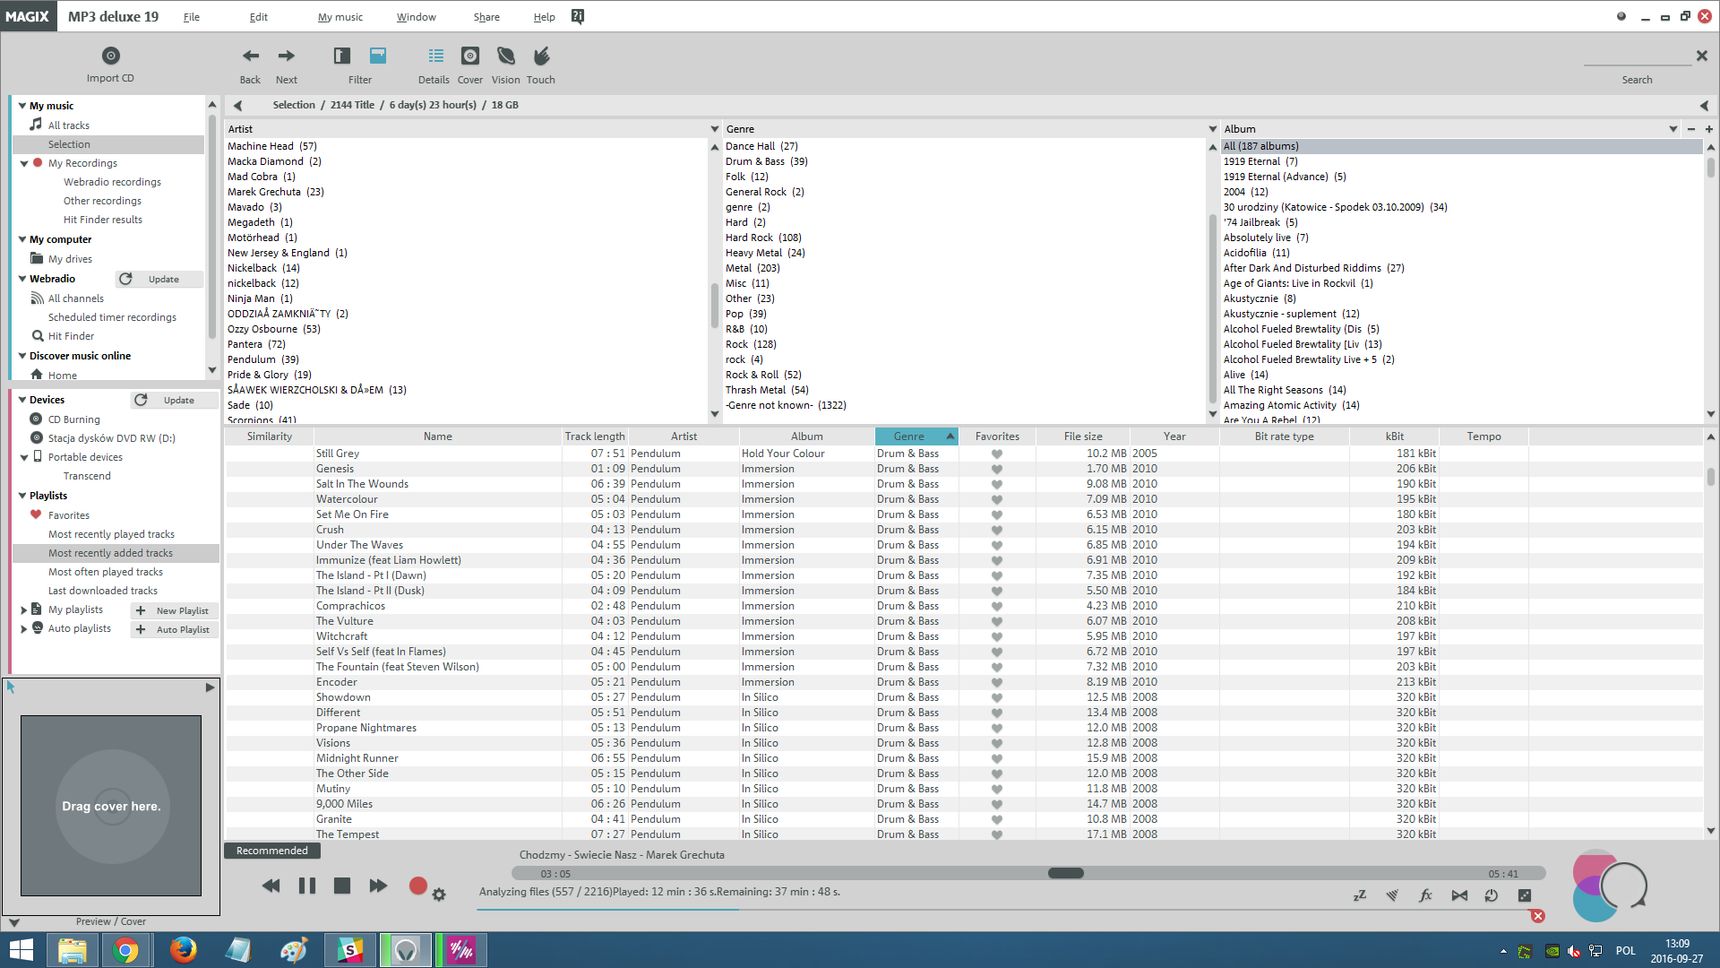The image size is (1720, 968).
Task: Open the Album column dropdown arrow
Action: pos(1672,129)
